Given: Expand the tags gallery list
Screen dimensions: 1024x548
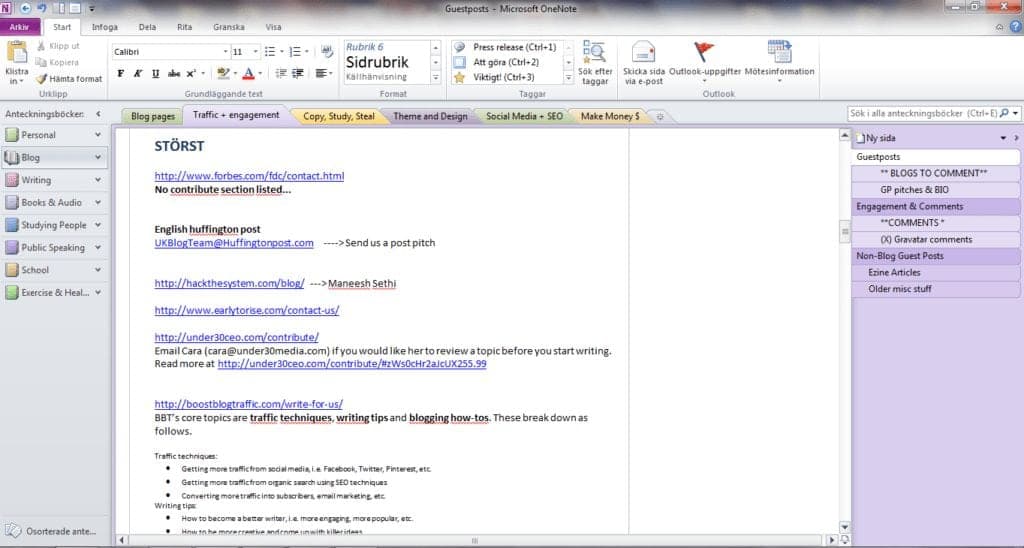Looking at the screenshot, I should (568, 77).
